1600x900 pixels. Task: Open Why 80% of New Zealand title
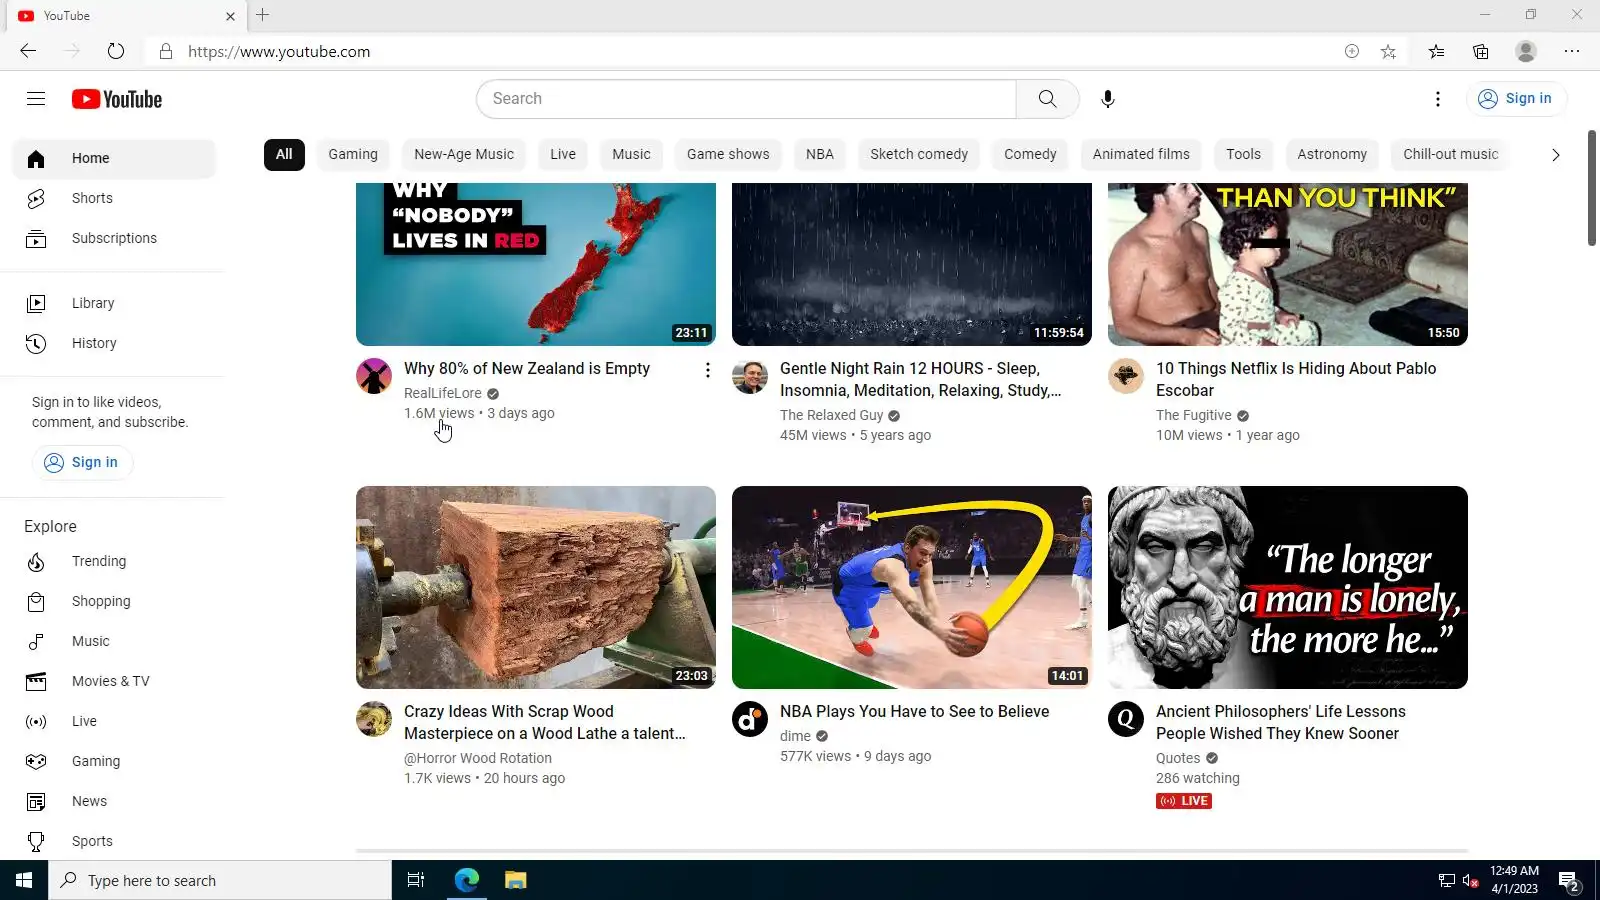[x=527, y=369]
